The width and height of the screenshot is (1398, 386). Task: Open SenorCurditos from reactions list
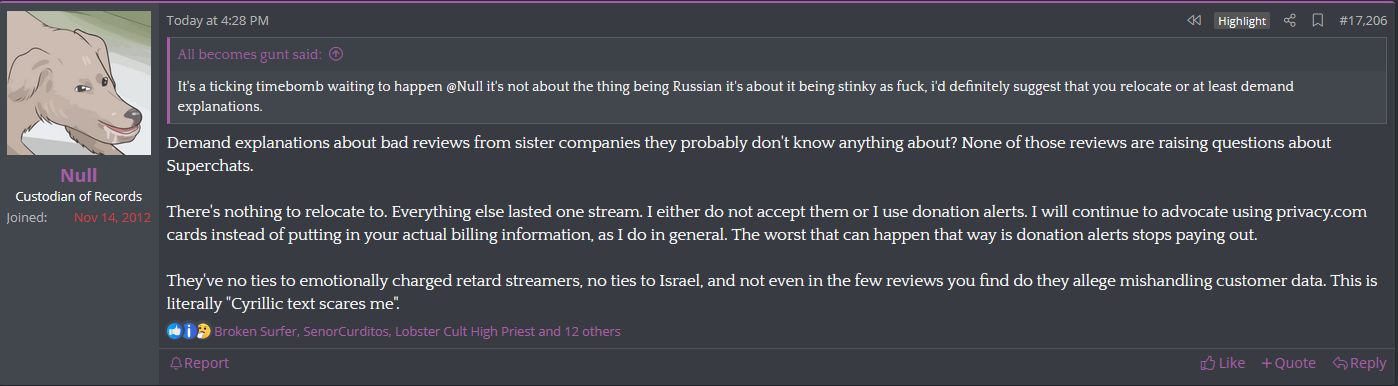(346, 331)
